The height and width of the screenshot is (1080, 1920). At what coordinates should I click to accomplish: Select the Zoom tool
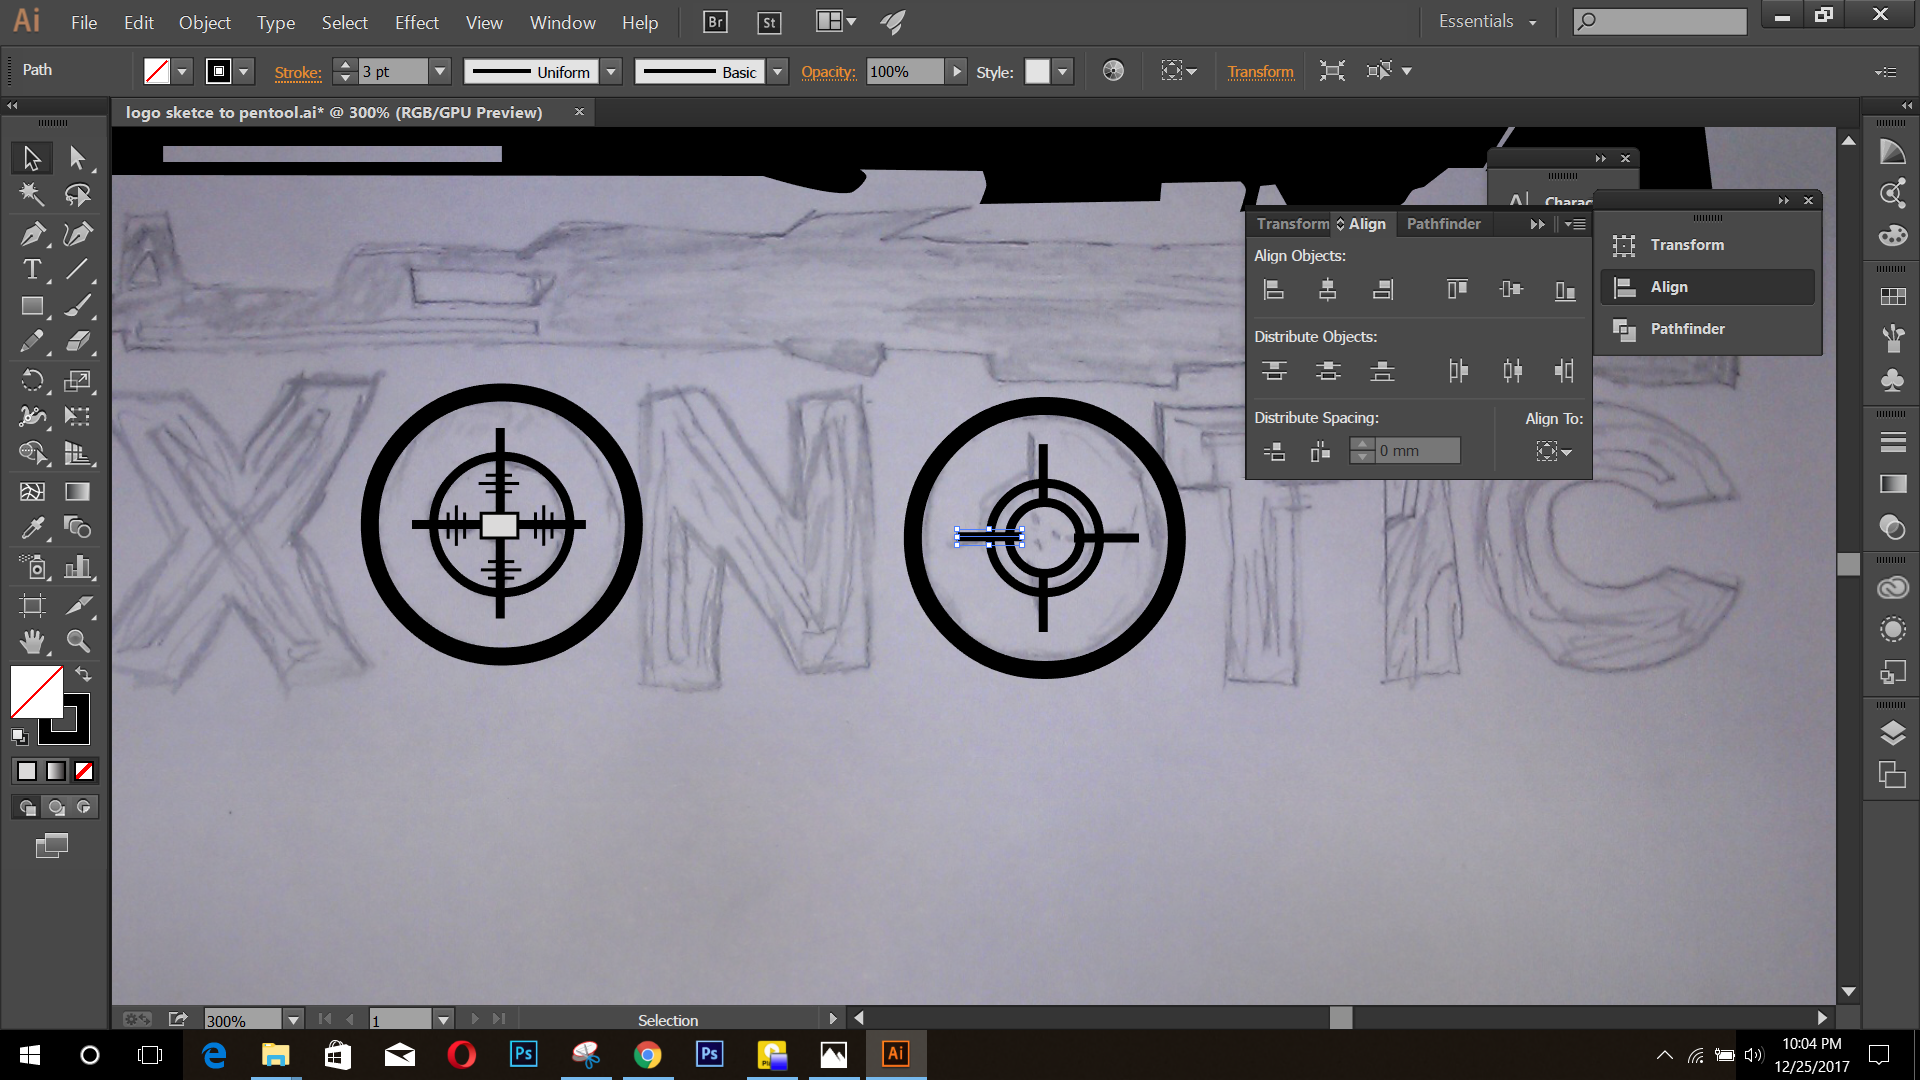click(77, 641)
